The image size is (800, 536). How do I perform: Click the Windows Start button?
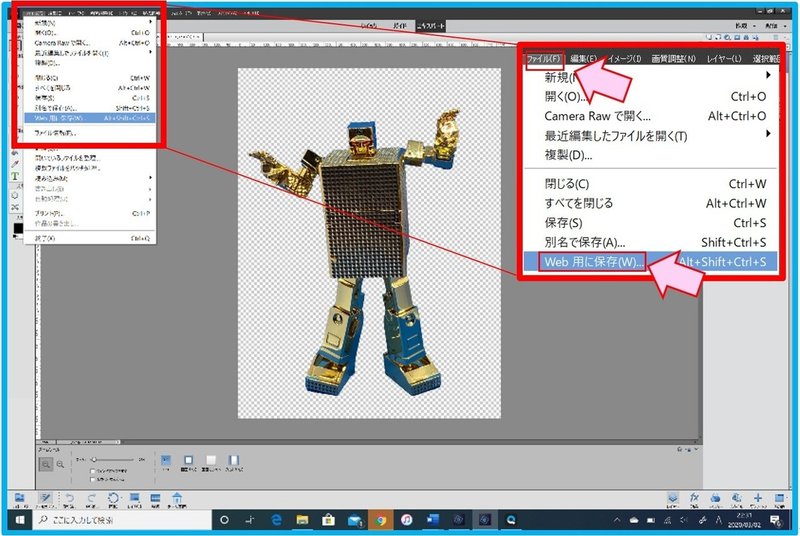(20, 520)
